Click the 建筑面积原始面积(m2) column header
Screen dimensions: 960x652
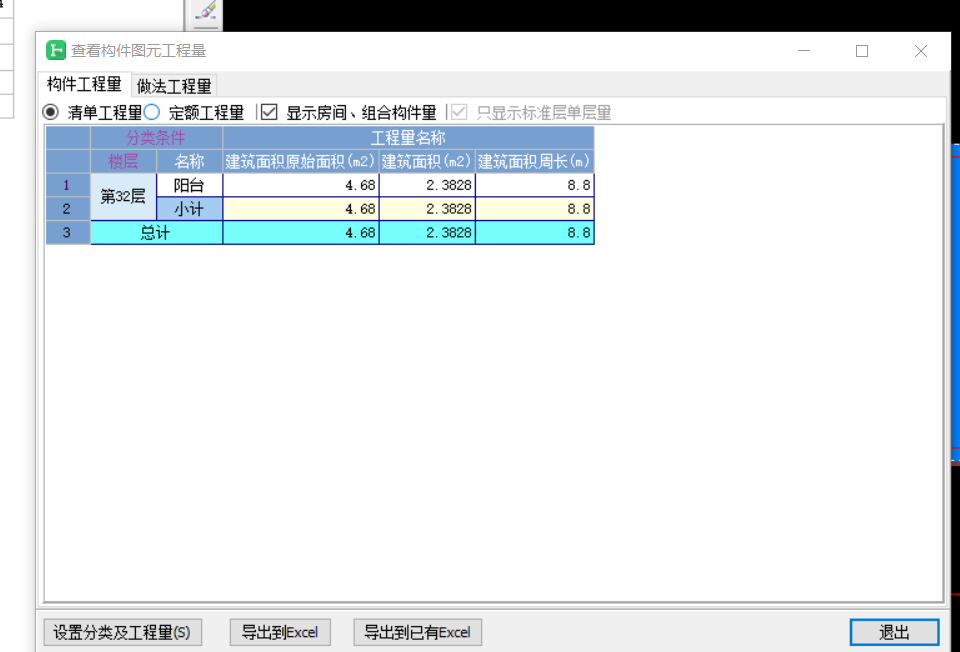[x=300, y=161]
